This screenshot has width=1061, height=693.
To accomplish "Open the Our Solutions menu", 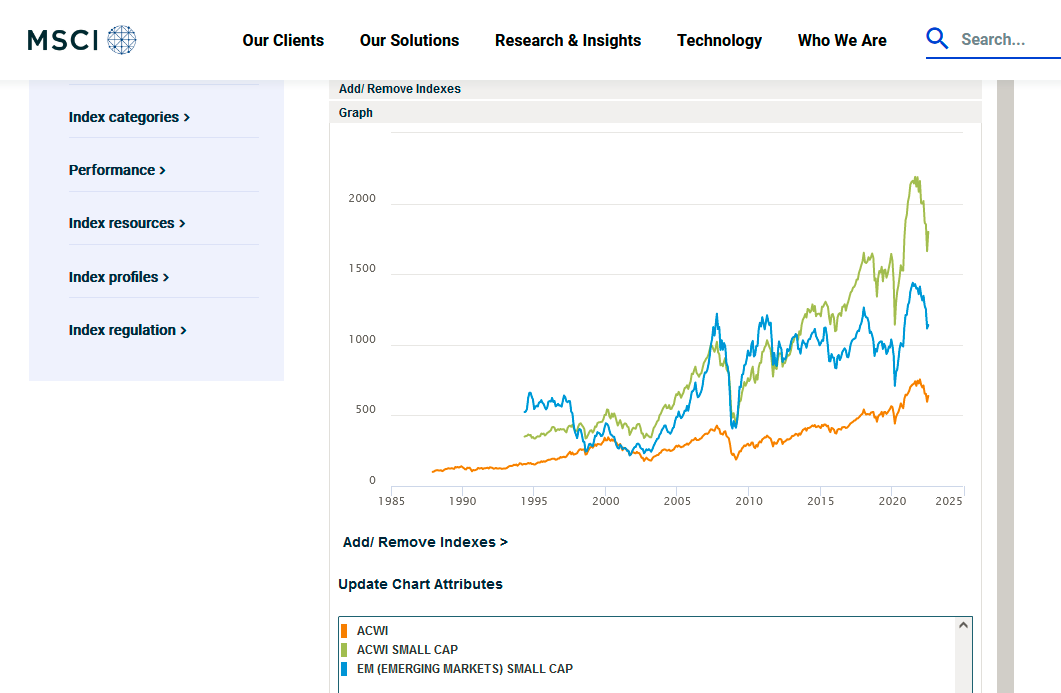I will coord(409,41).
